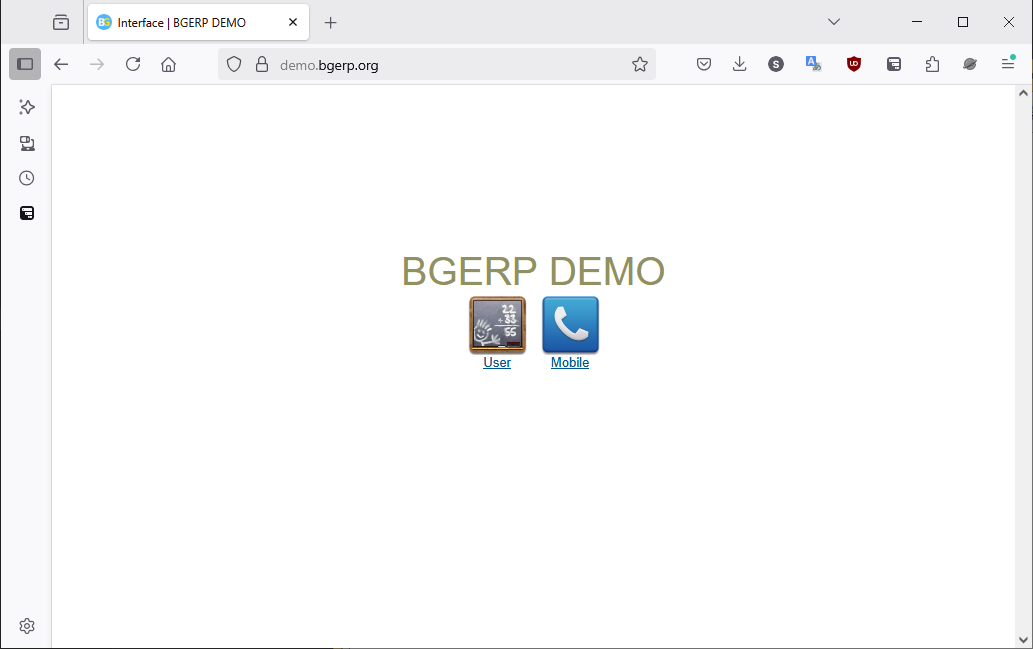This screenshot has height=649, width=1033.
Task: Open the Save to Pocket button
Action: tap(704, 64)
